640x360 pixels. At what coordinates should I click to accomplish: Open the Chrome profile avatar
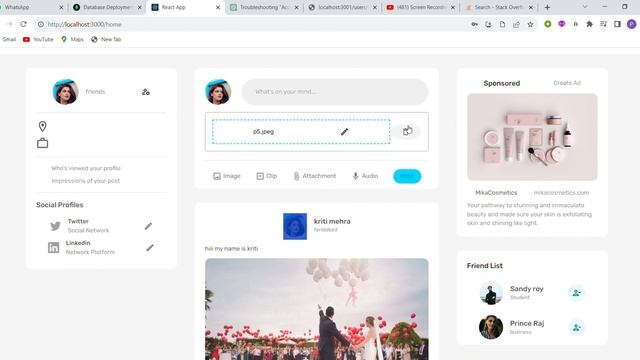(x=631, y=24)
